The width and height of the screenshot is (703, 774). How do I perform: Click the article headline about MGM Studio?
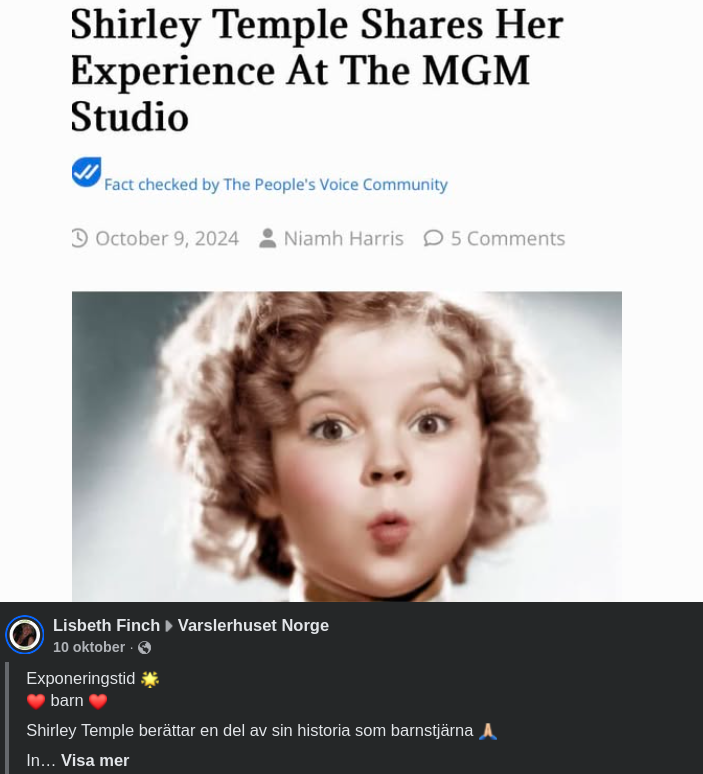click(317, 71)
